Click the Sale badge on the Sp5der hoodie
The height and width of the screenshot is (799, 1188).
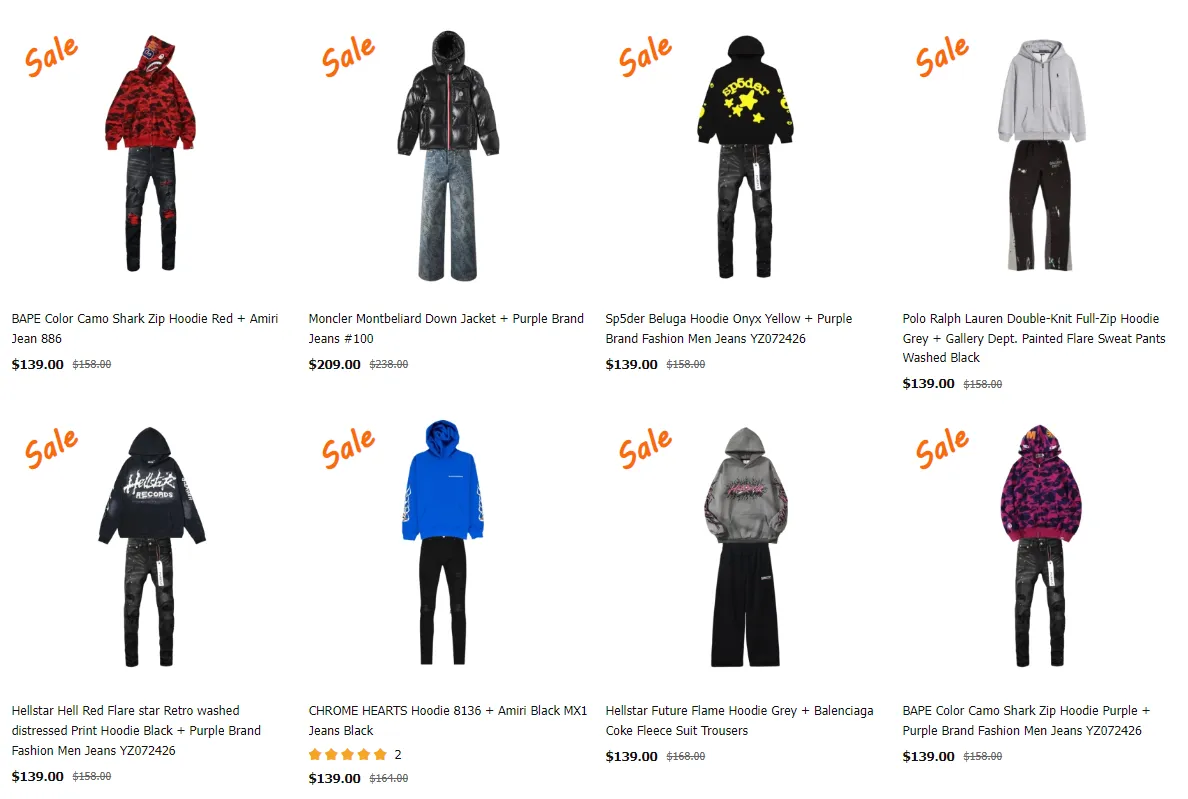point(645,56)
